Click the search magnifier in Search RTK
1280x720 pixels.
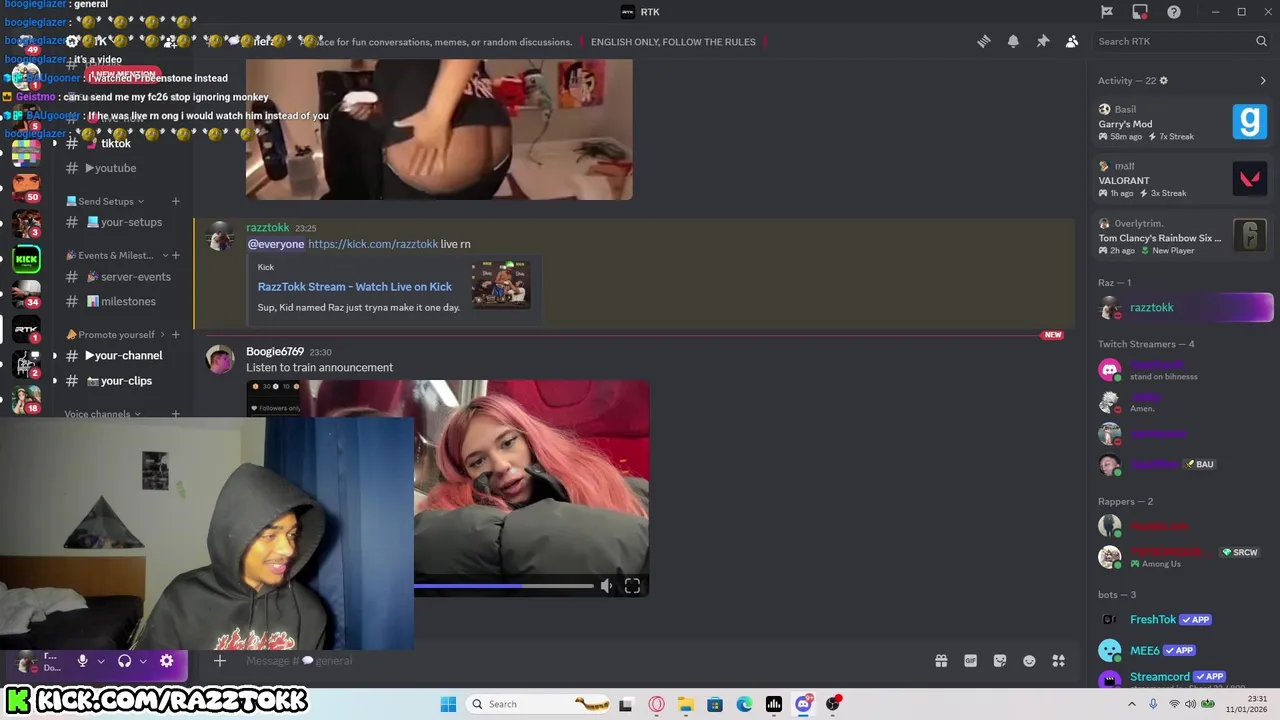(x=1261, y=41)
